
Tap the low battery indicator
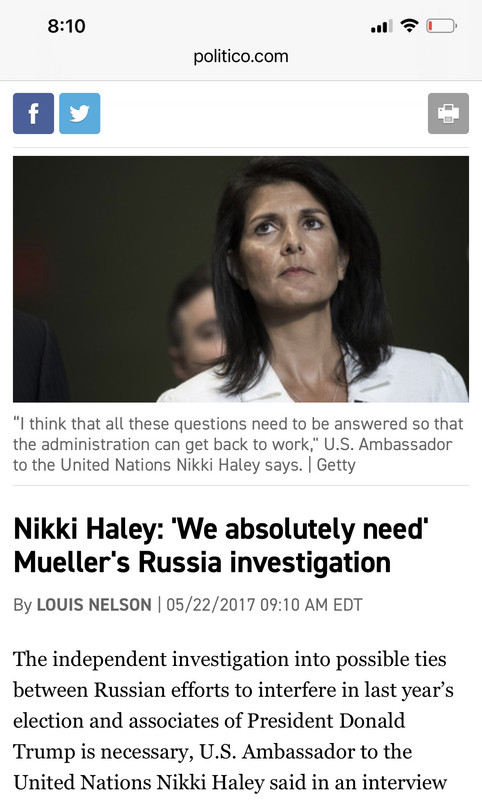click(442, 26)
